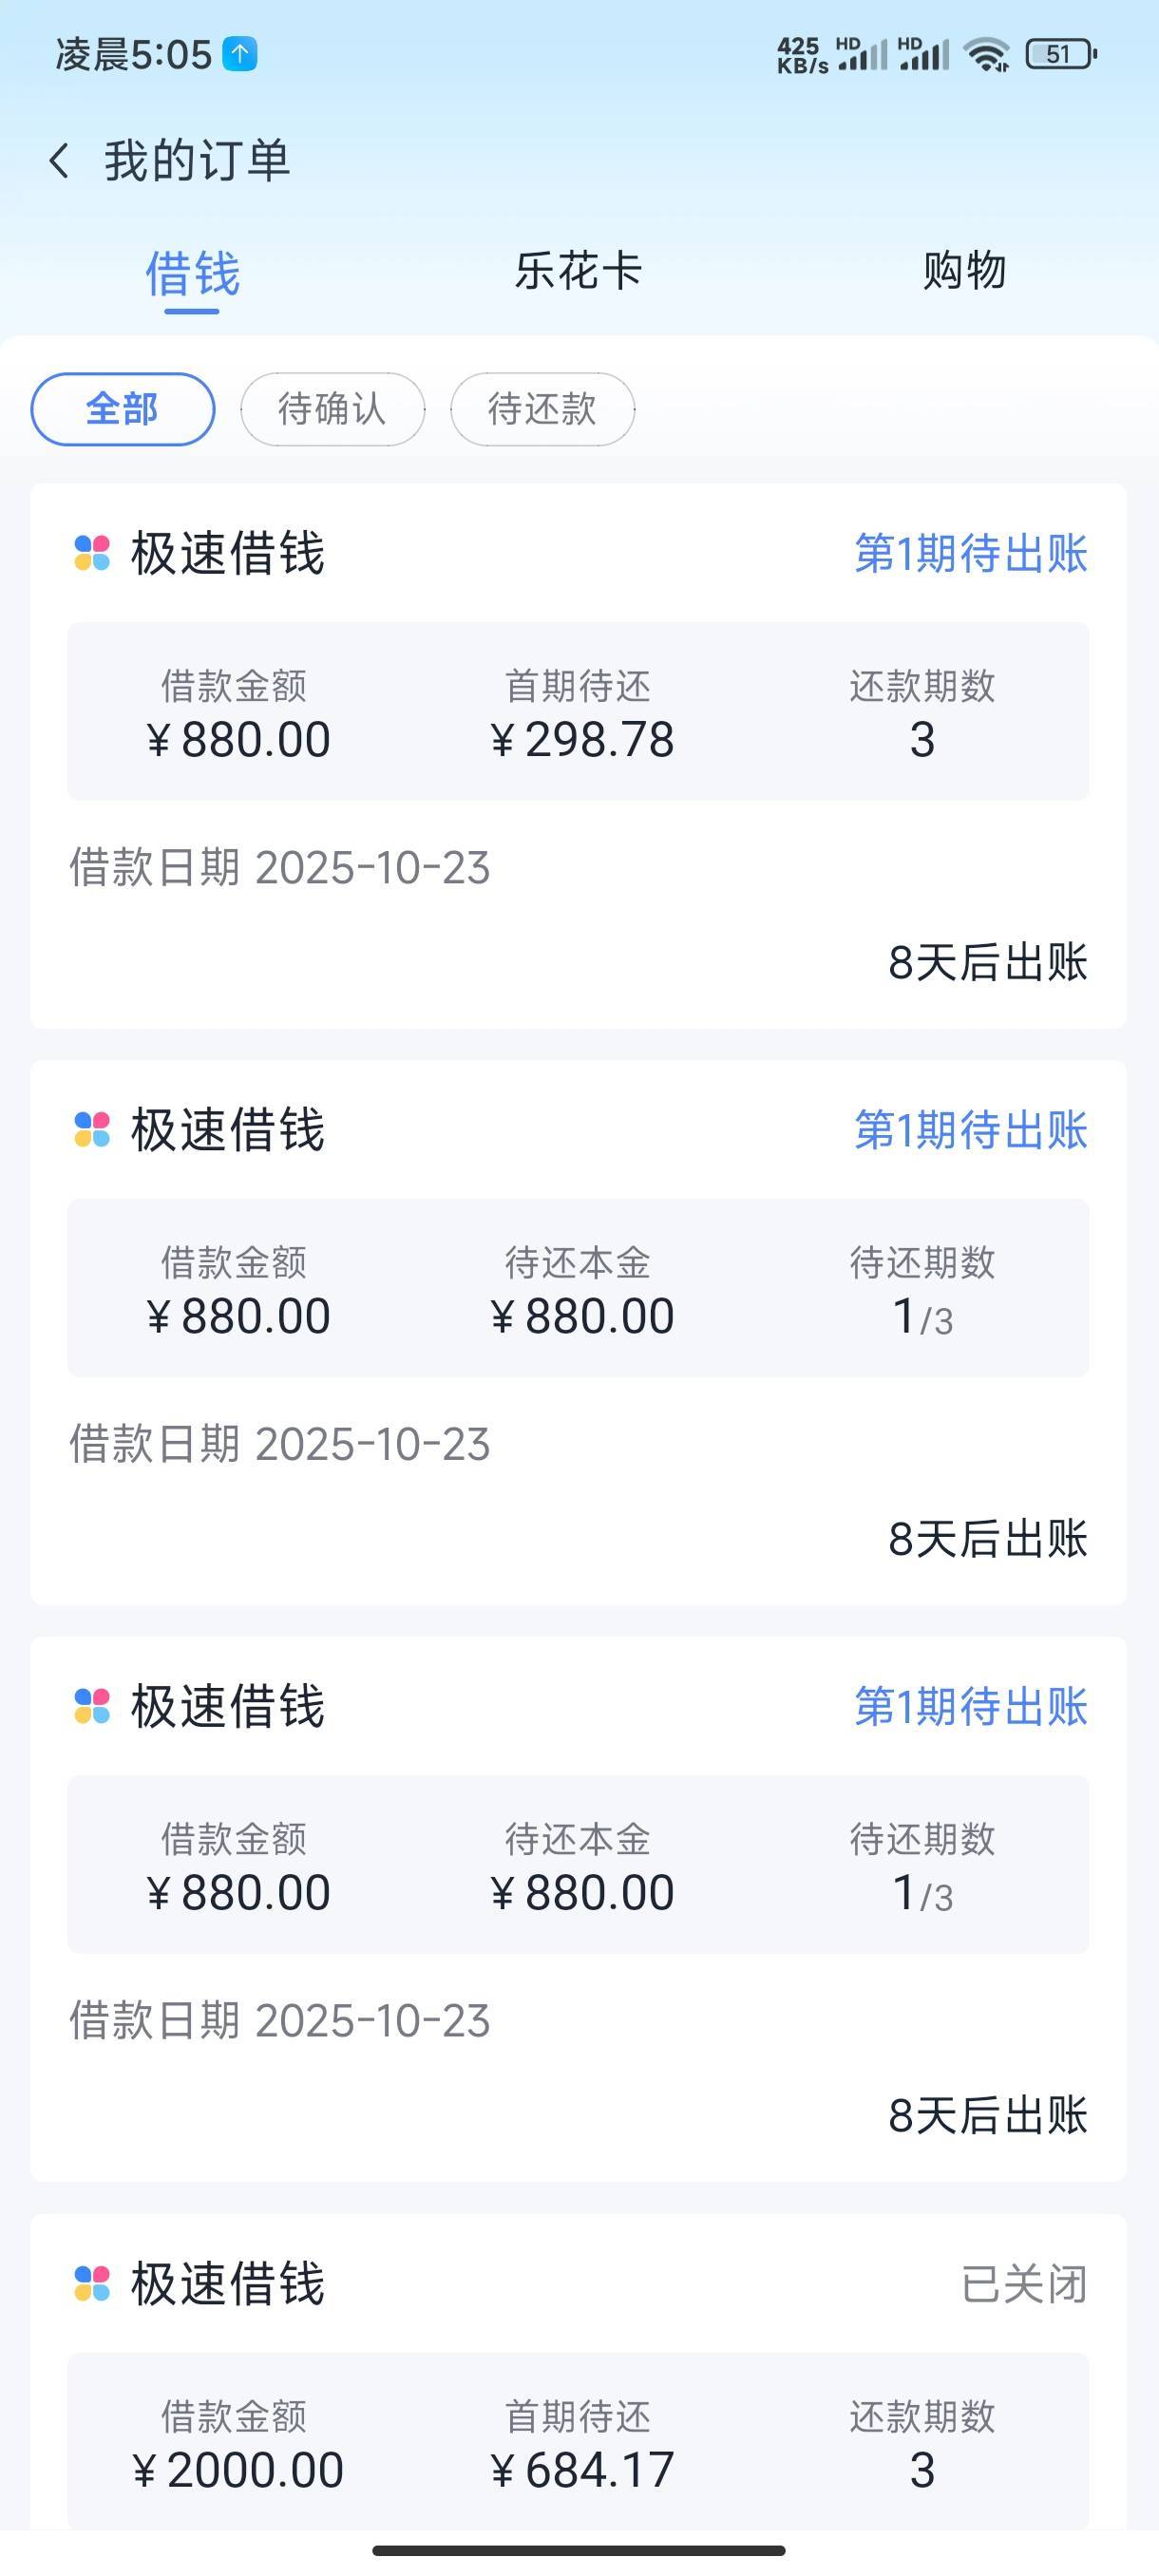The image size is (1159, 2576).
Task: Select the 待确认 filter chip
Action: pyautogui.click(x=332, y=409)
